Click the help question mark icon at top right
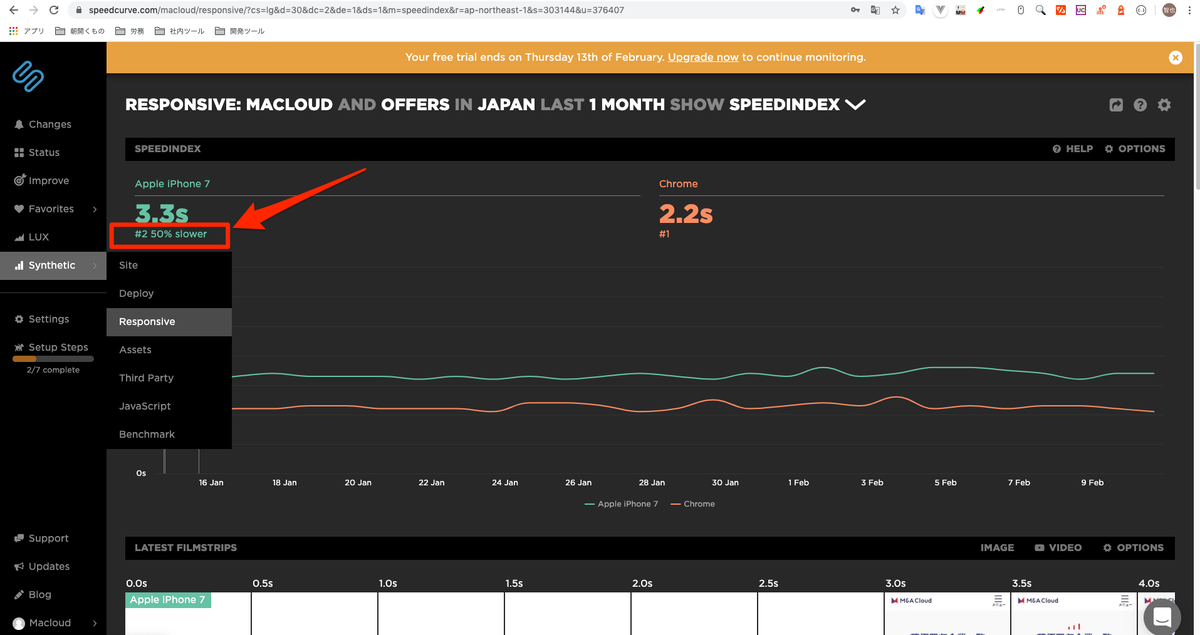This screenshot has height=635, width=1200. click(1140, 105)
